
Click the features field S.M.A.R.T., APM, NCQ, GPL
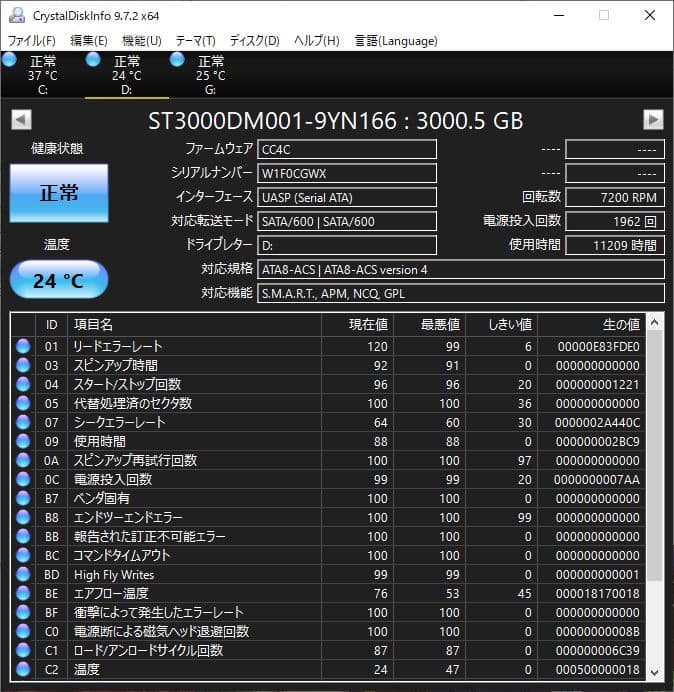(461, 293)
